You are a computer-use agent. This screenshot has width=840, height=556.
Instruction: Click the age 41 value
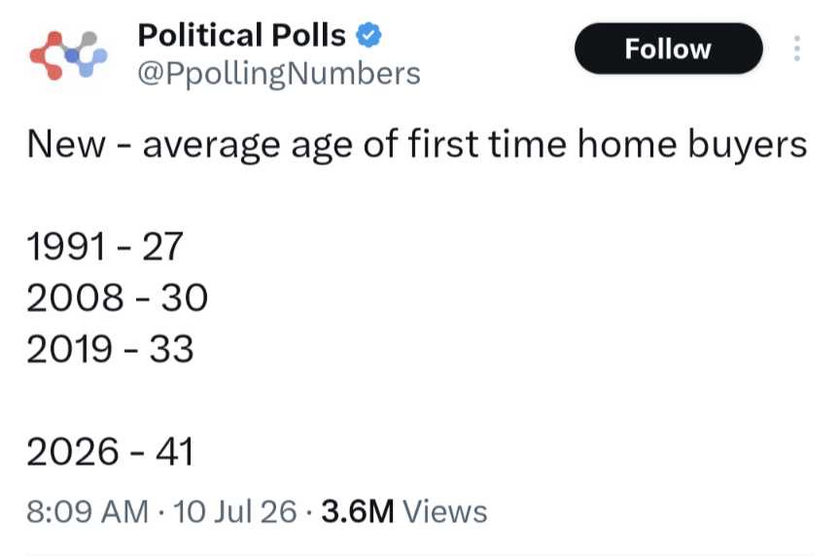[175, 452]
